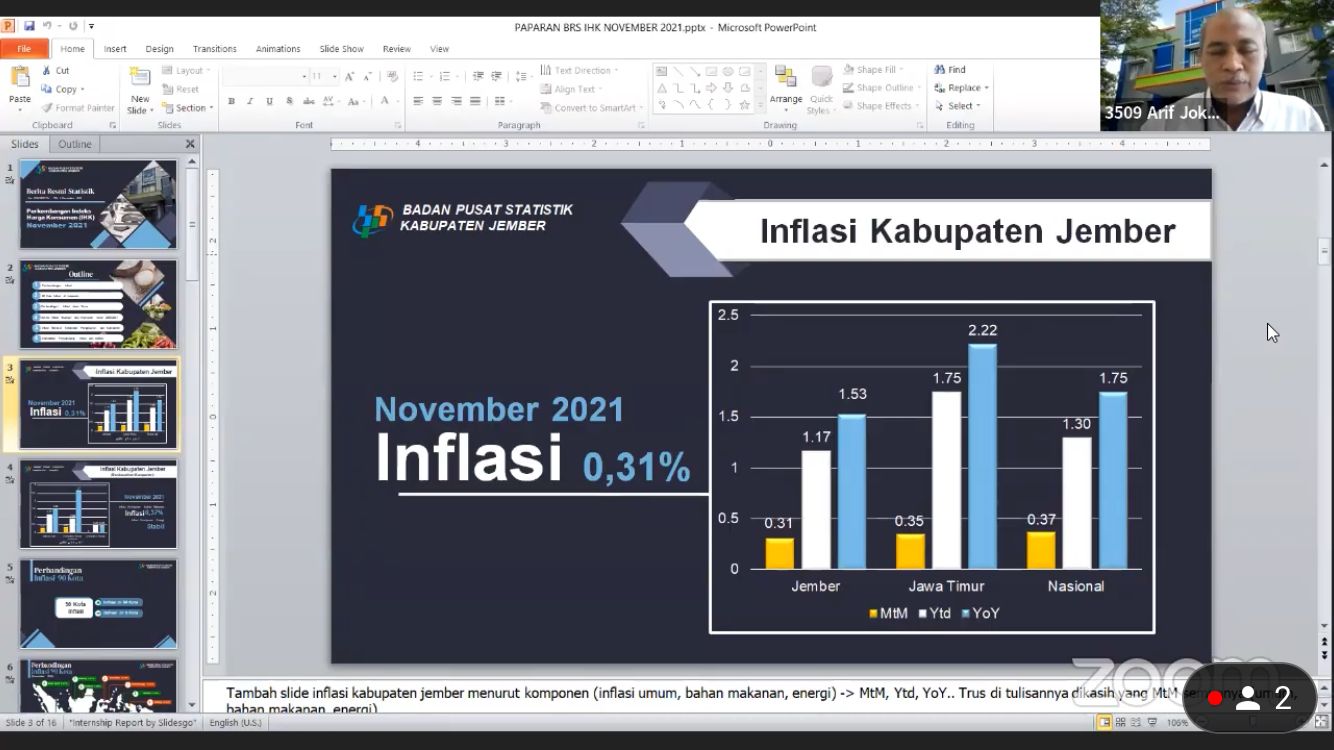This screenshot has height=750, width=1334.
Task: Open the Outline pane tab
Action: point(75,144)
